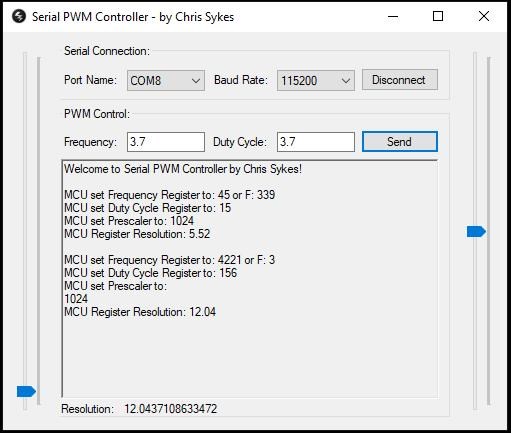
Task: Click the Baud Rate dropdown arrow
Action: coord(346,81)
